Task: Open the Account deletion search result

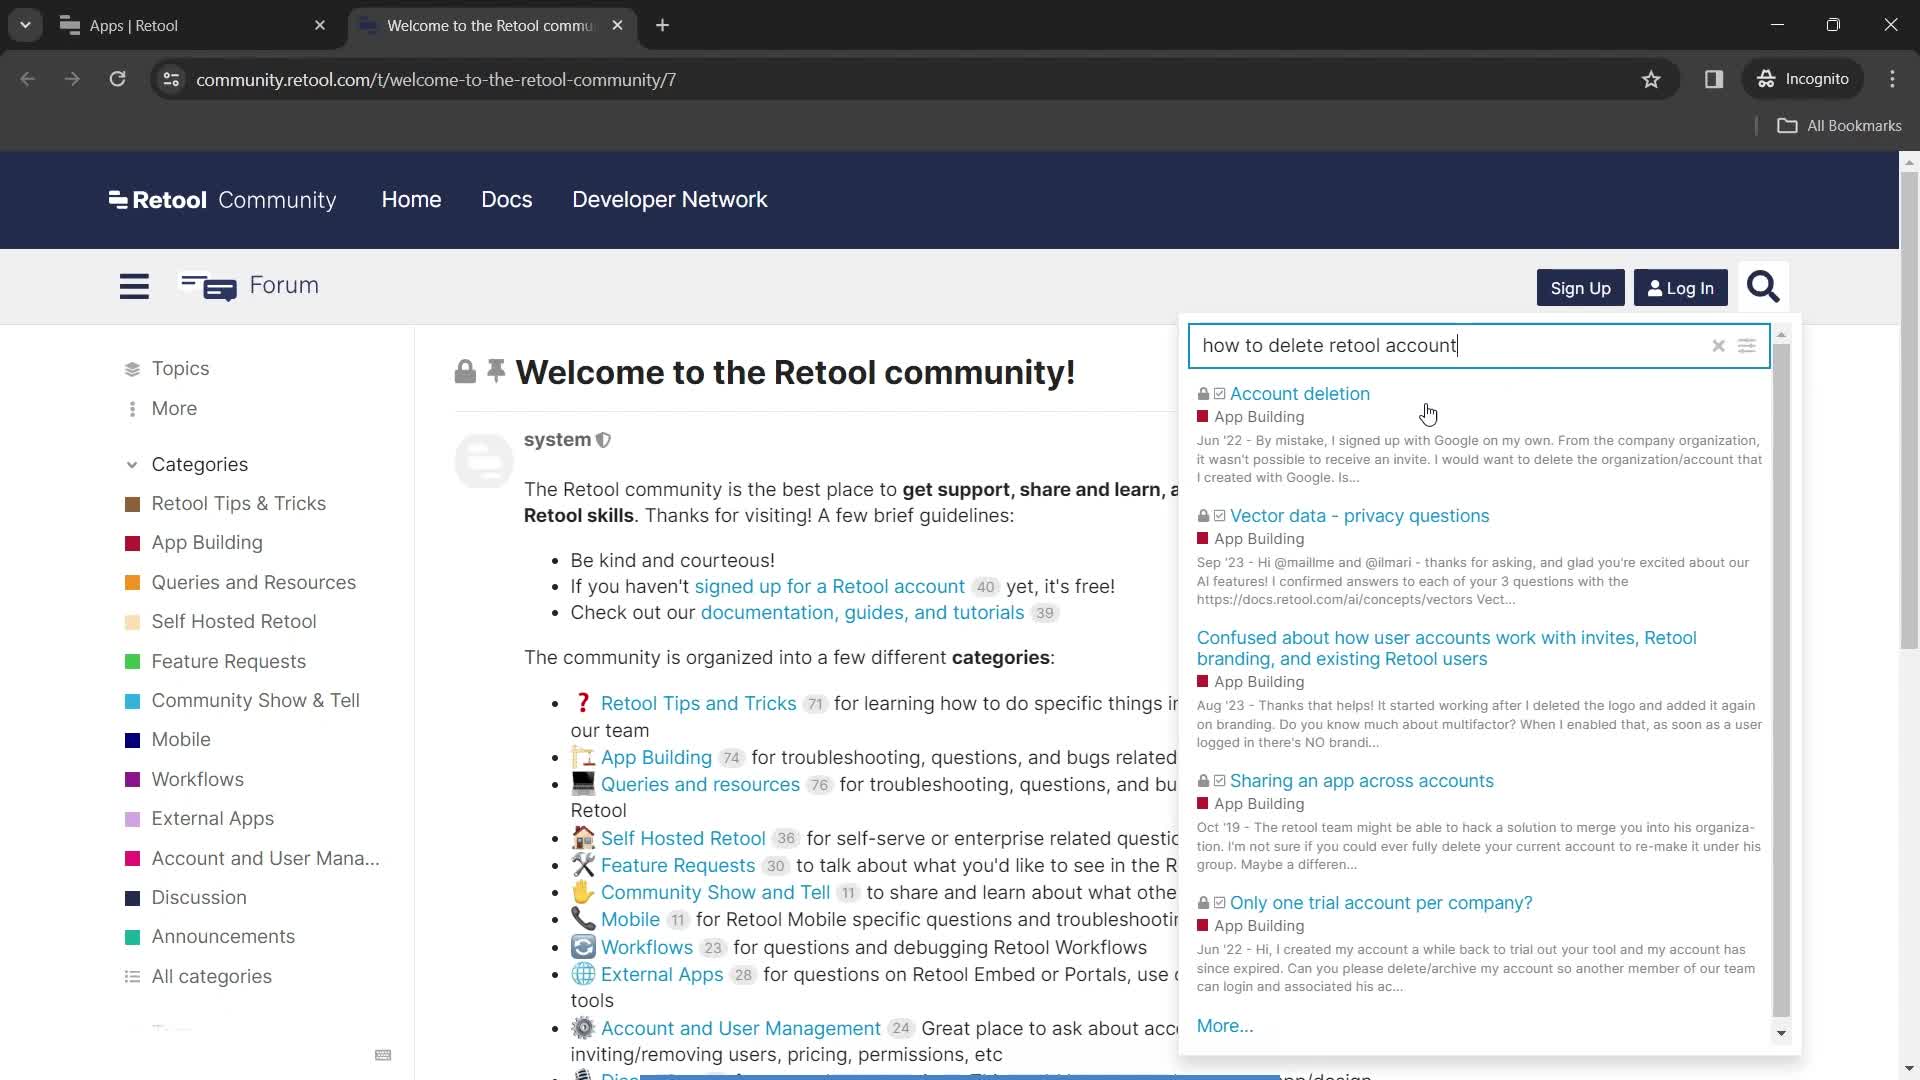Action: [1299, 394]
